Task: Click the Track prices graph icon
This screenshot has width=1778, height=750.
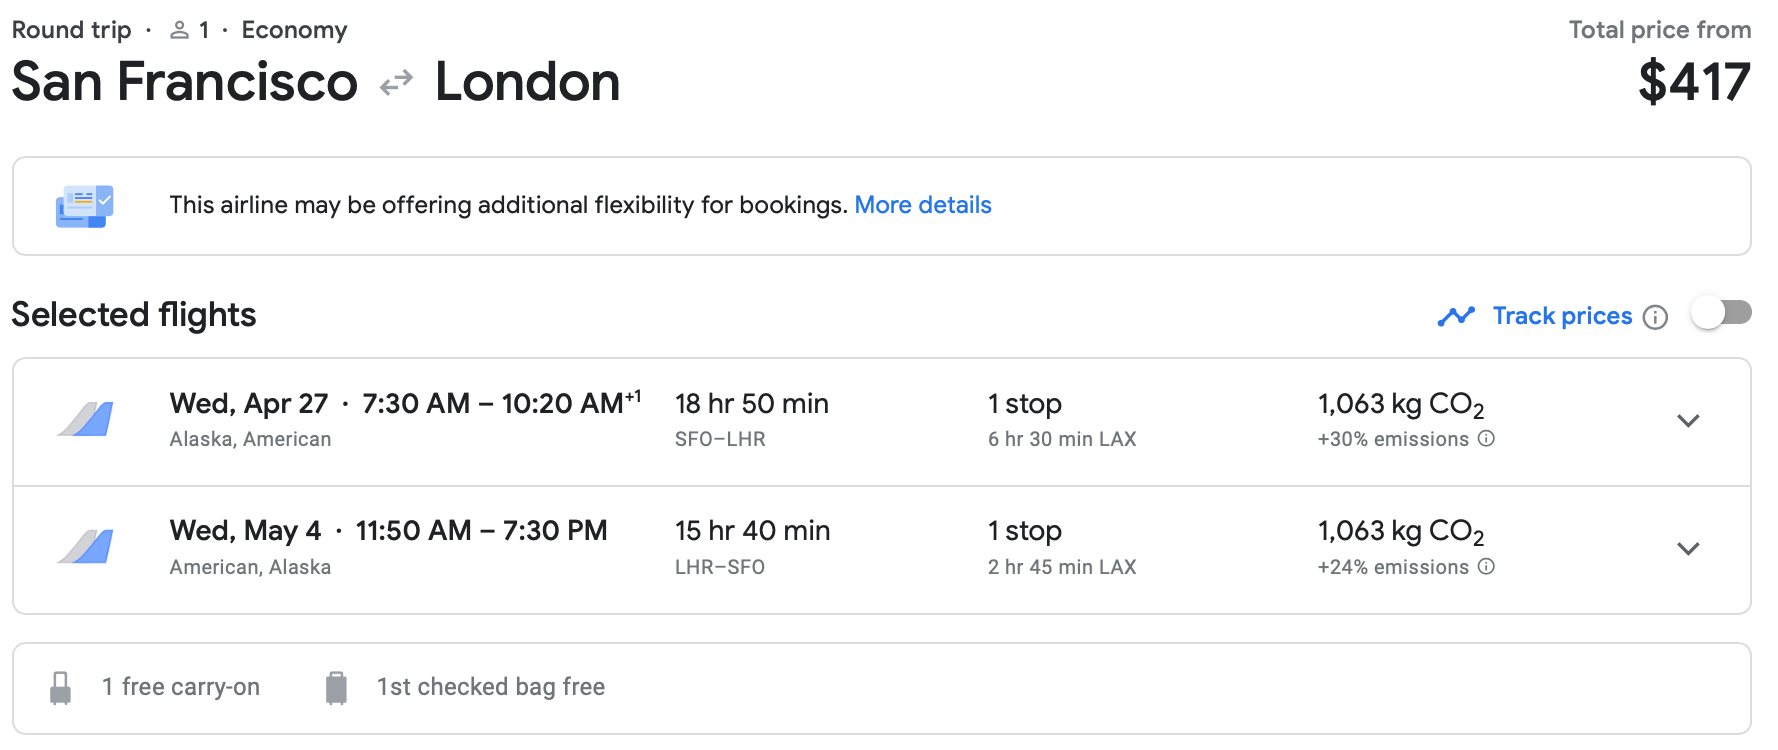Action: coord(1456,316)
